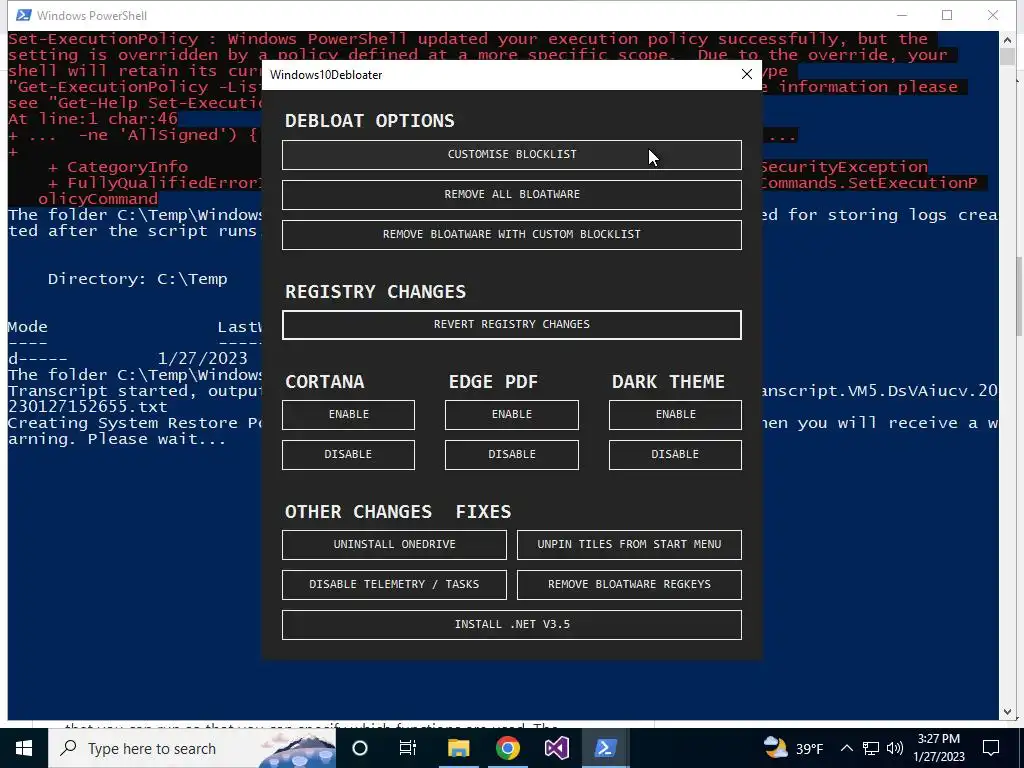Click Revert Registry Changes
Image resolution: width=1024 pixels, height=768 pixels.
pos(511,325)
